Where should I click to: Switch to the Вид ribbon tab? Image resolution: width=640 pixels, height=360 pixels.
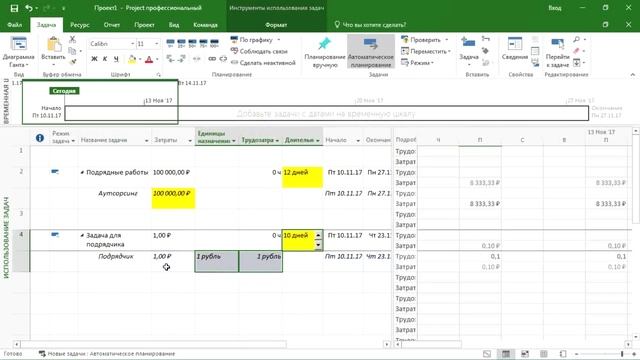[174, 25]
